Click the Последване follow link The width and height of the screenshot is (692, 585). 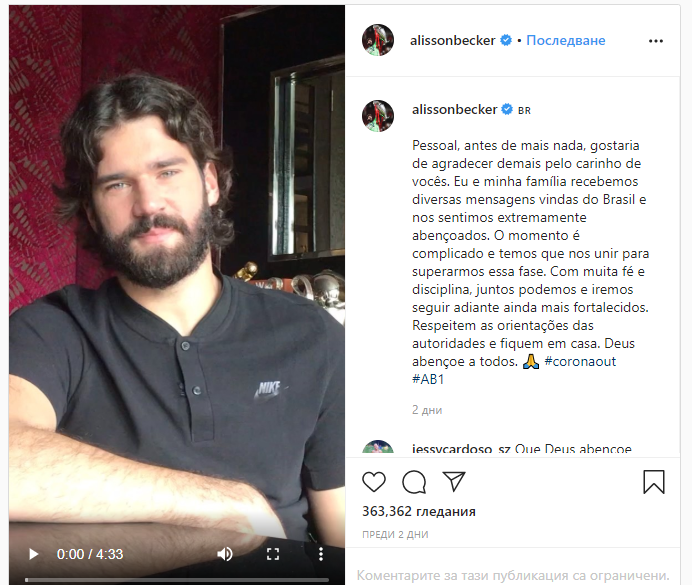(566, 40)
